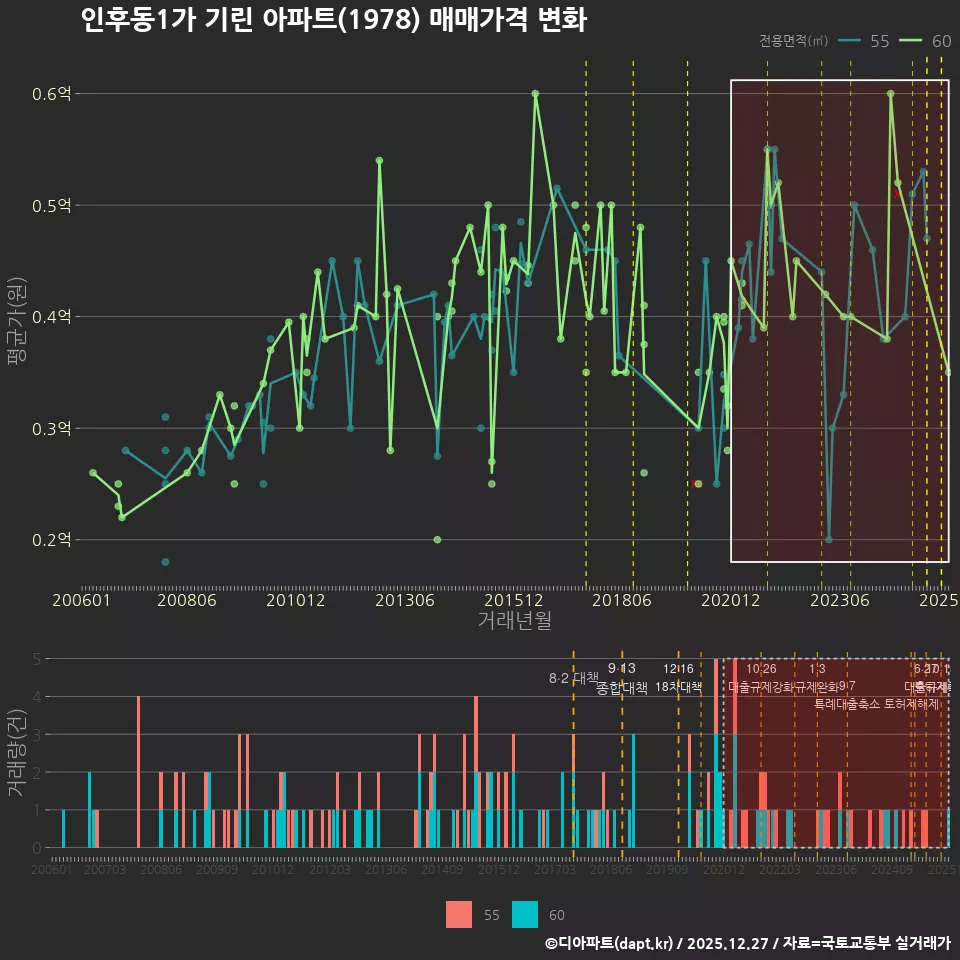Expand the white highlighted region box

click(x=840, y=320)
